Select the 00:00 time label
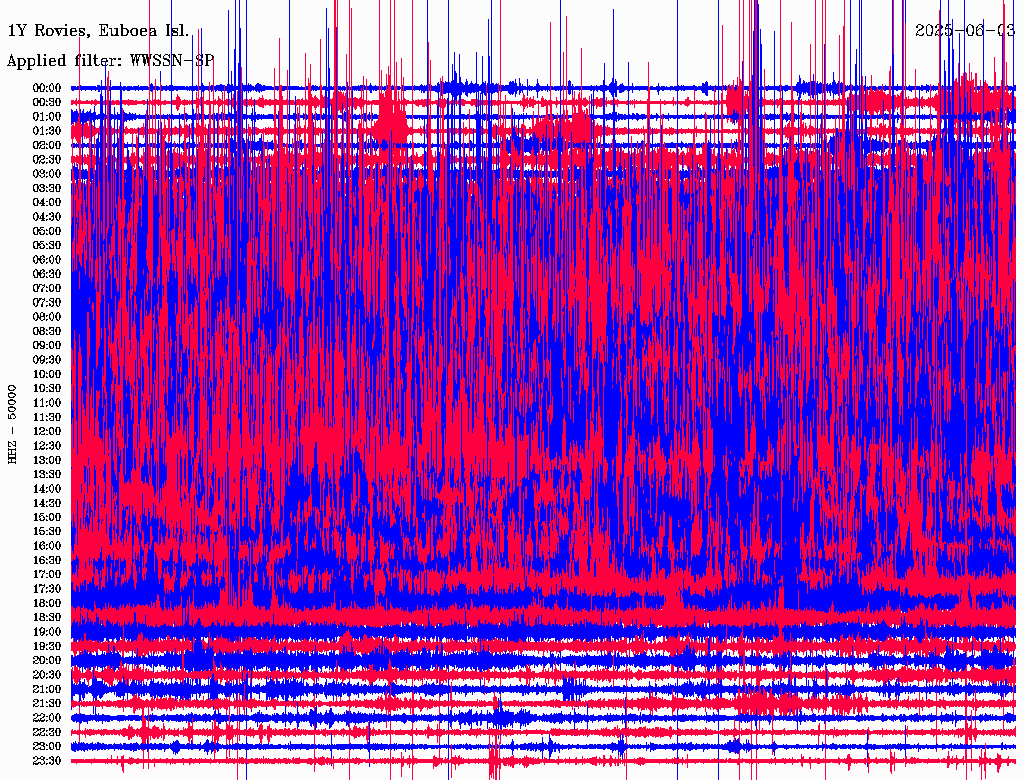Screen dimensions: 1024x780 click(x=47, y=88)
